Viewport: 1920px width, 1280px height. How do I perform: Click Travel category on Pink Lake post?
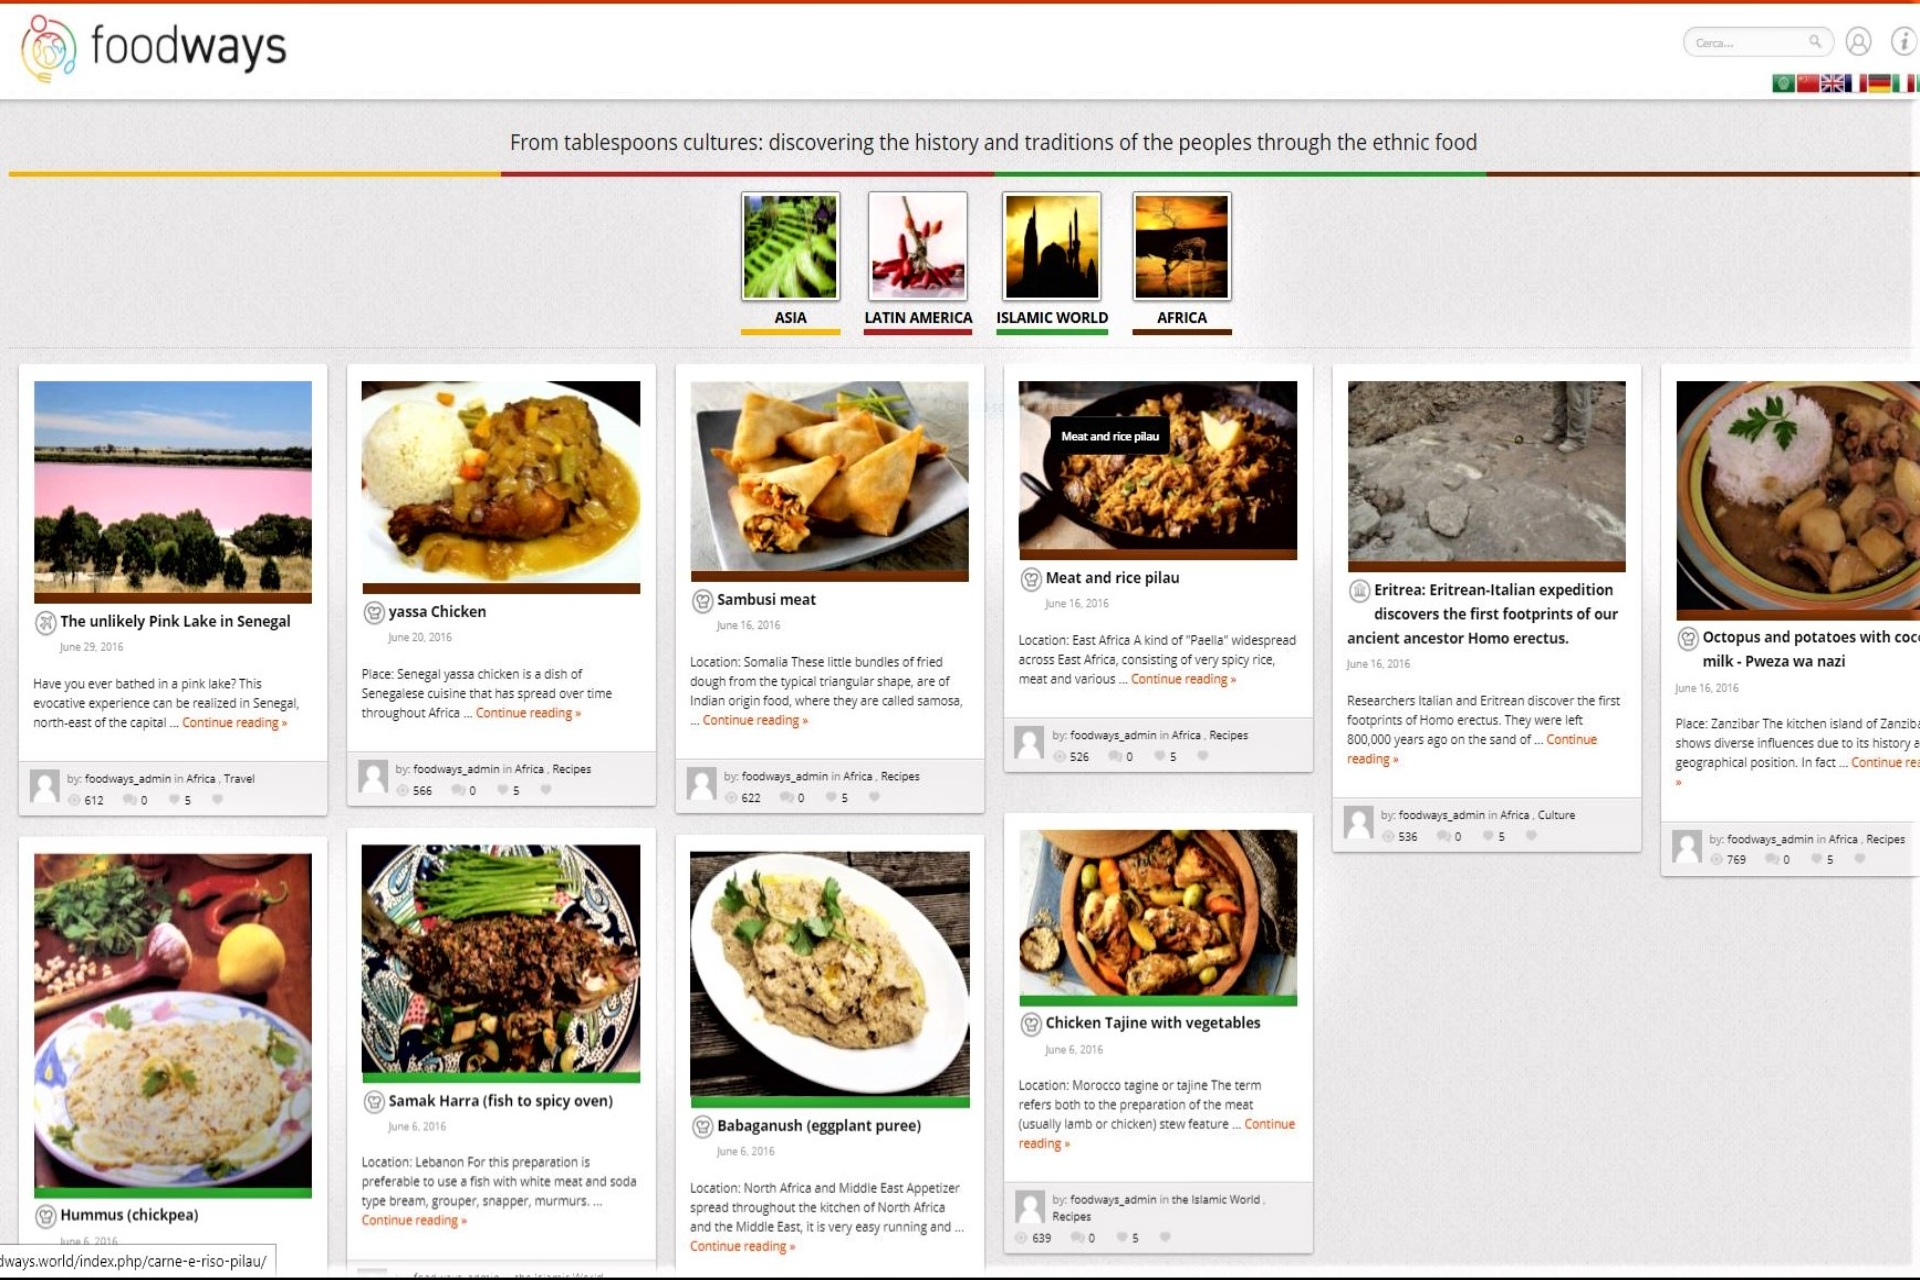tap(240, 778)
